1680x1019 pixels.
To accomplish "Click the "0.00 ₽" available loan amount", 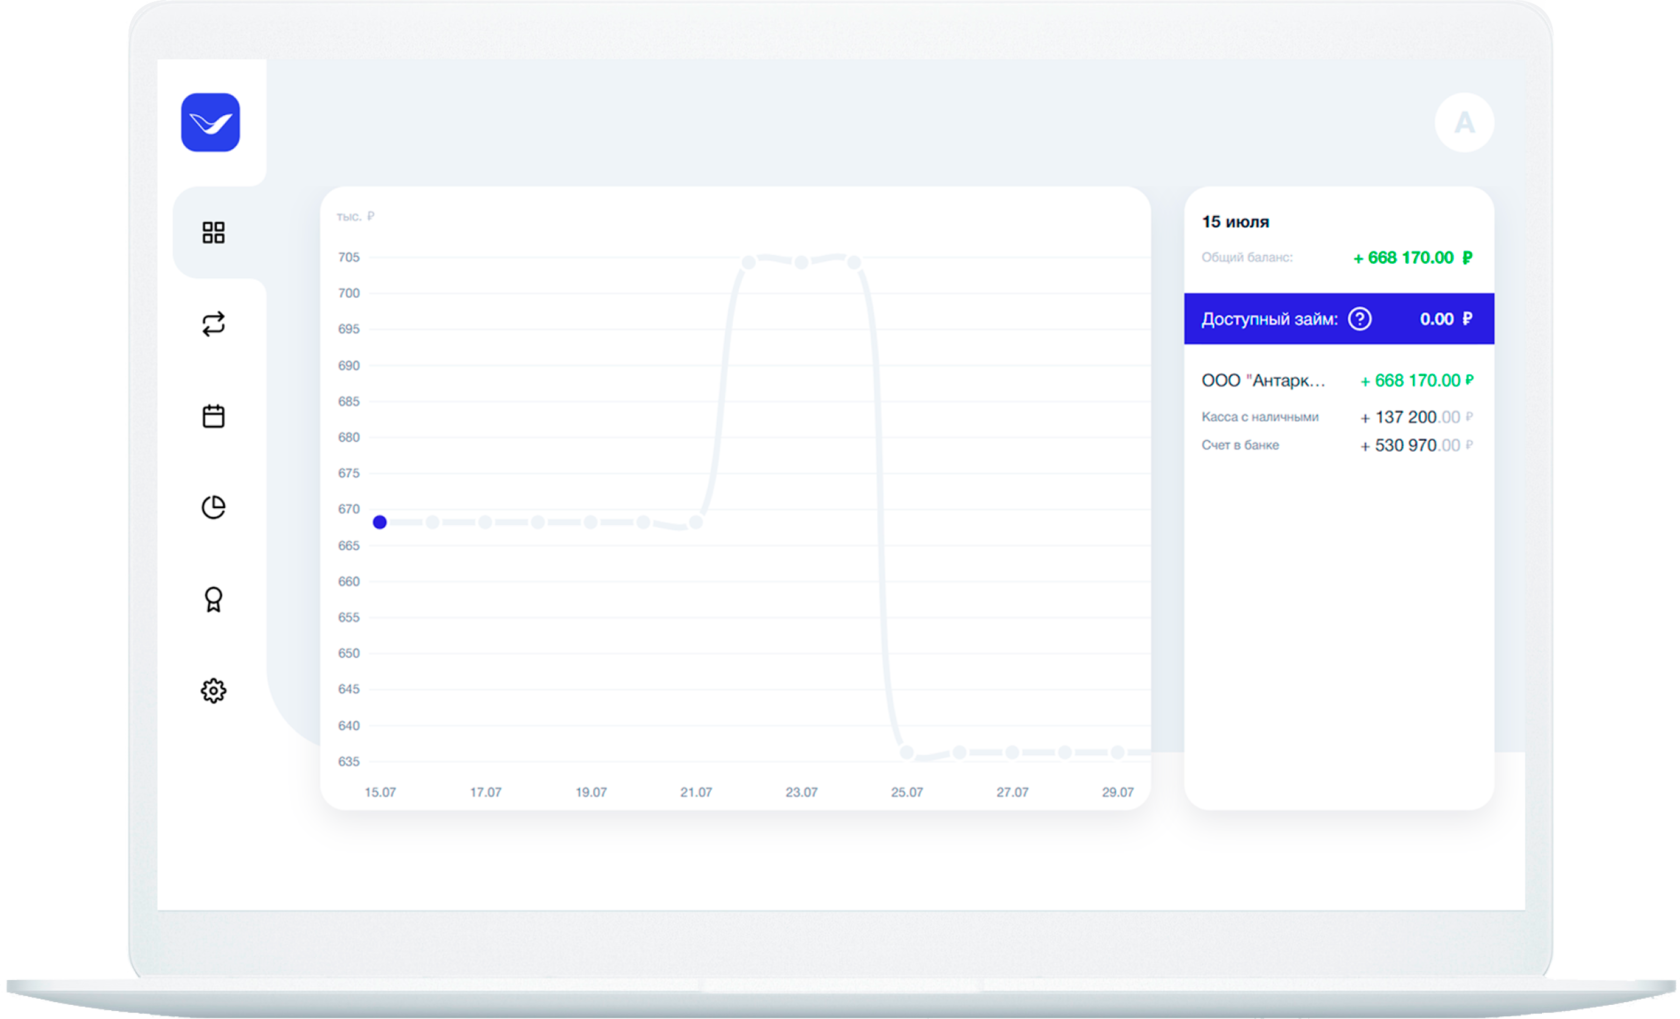I will tap(1446, 319).
